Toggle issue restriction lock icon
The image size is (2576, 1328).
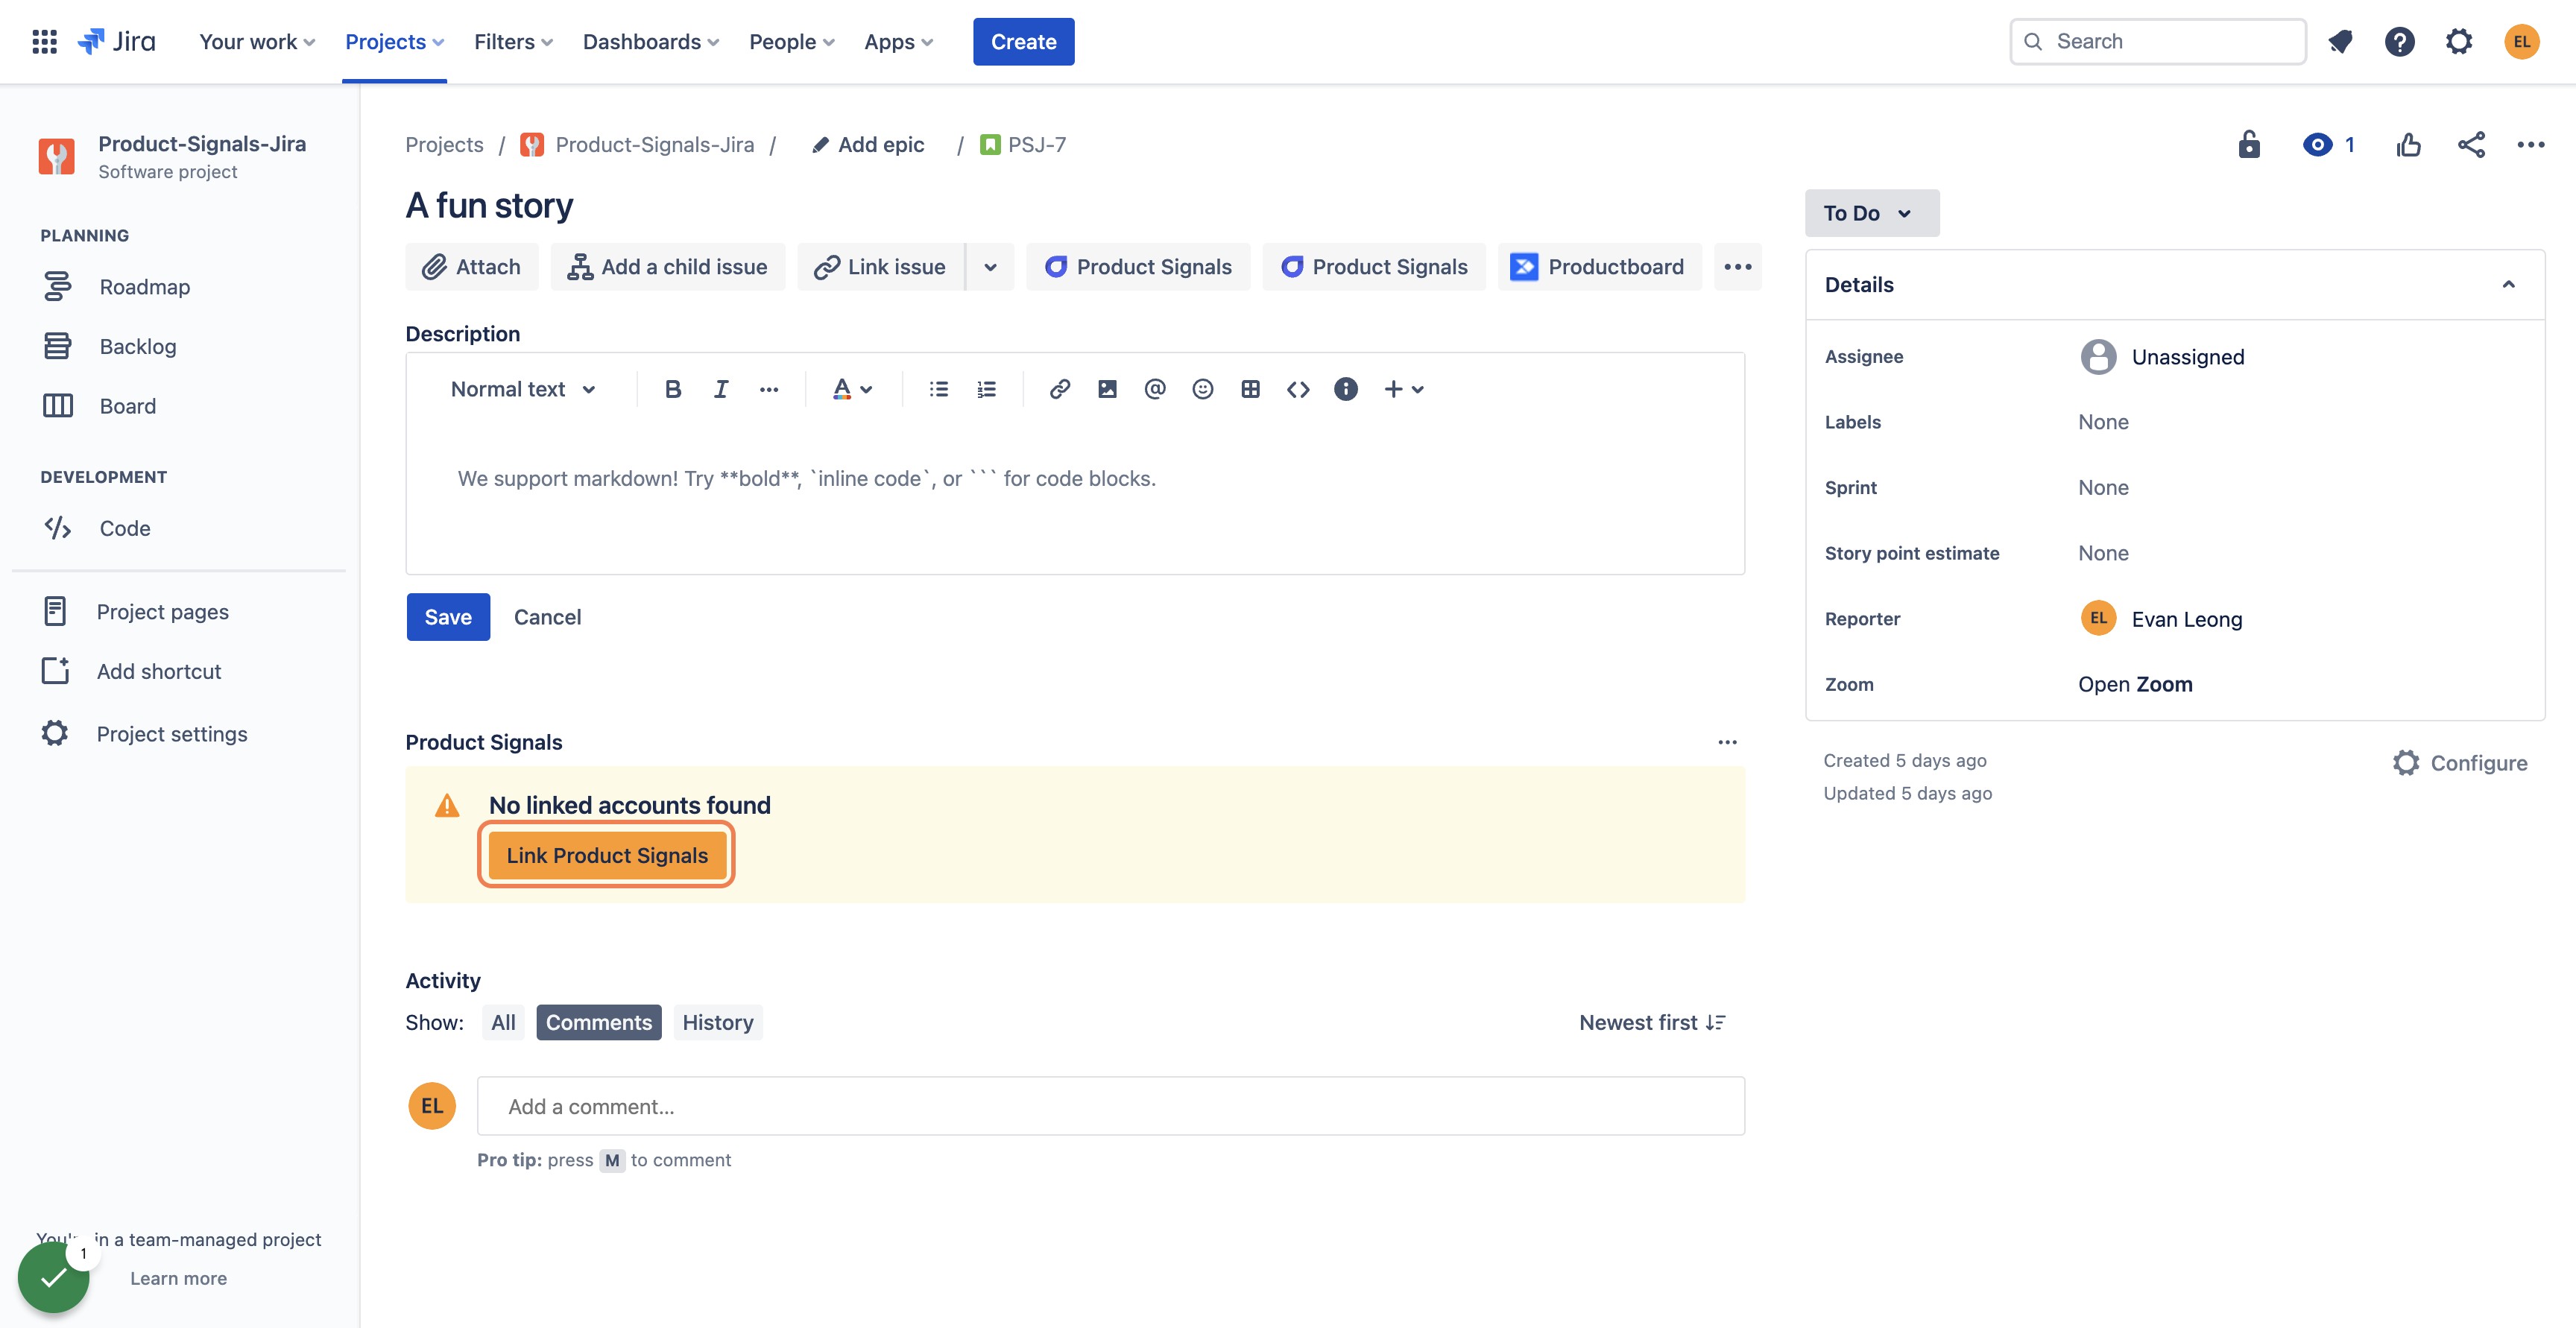2249,145
